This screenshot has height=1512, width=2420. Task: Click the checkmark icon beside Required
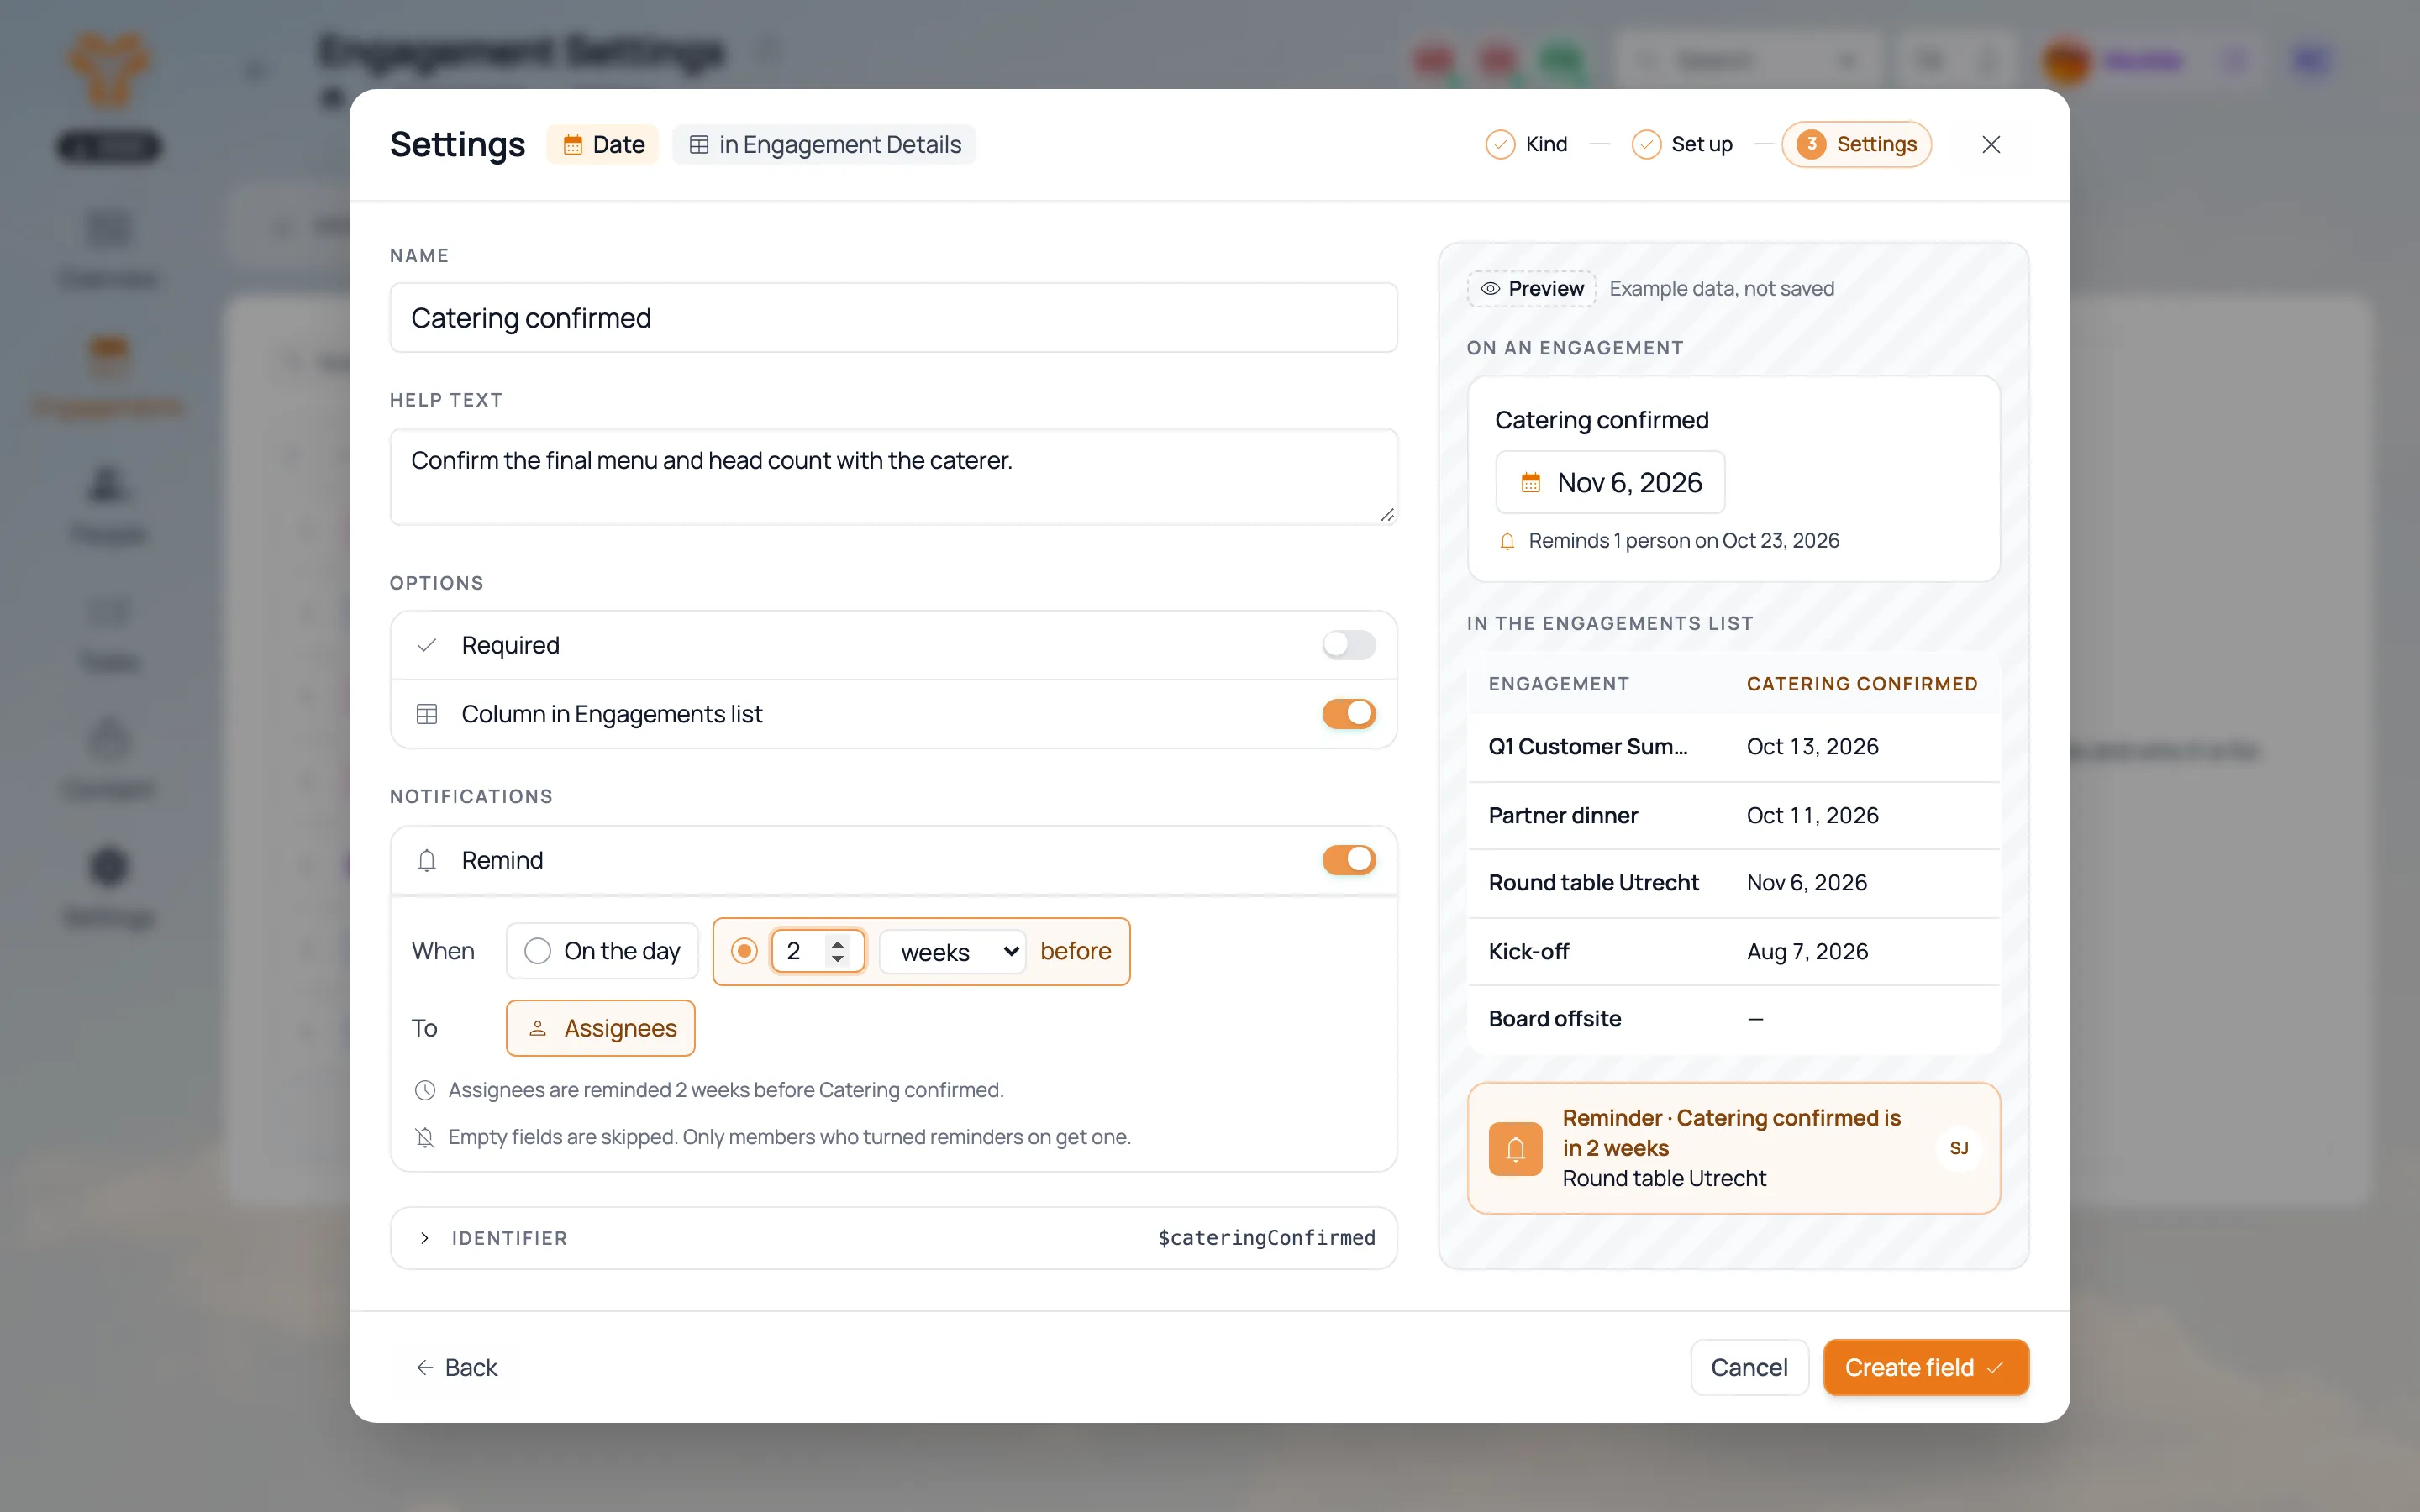[x=427, y=645]
